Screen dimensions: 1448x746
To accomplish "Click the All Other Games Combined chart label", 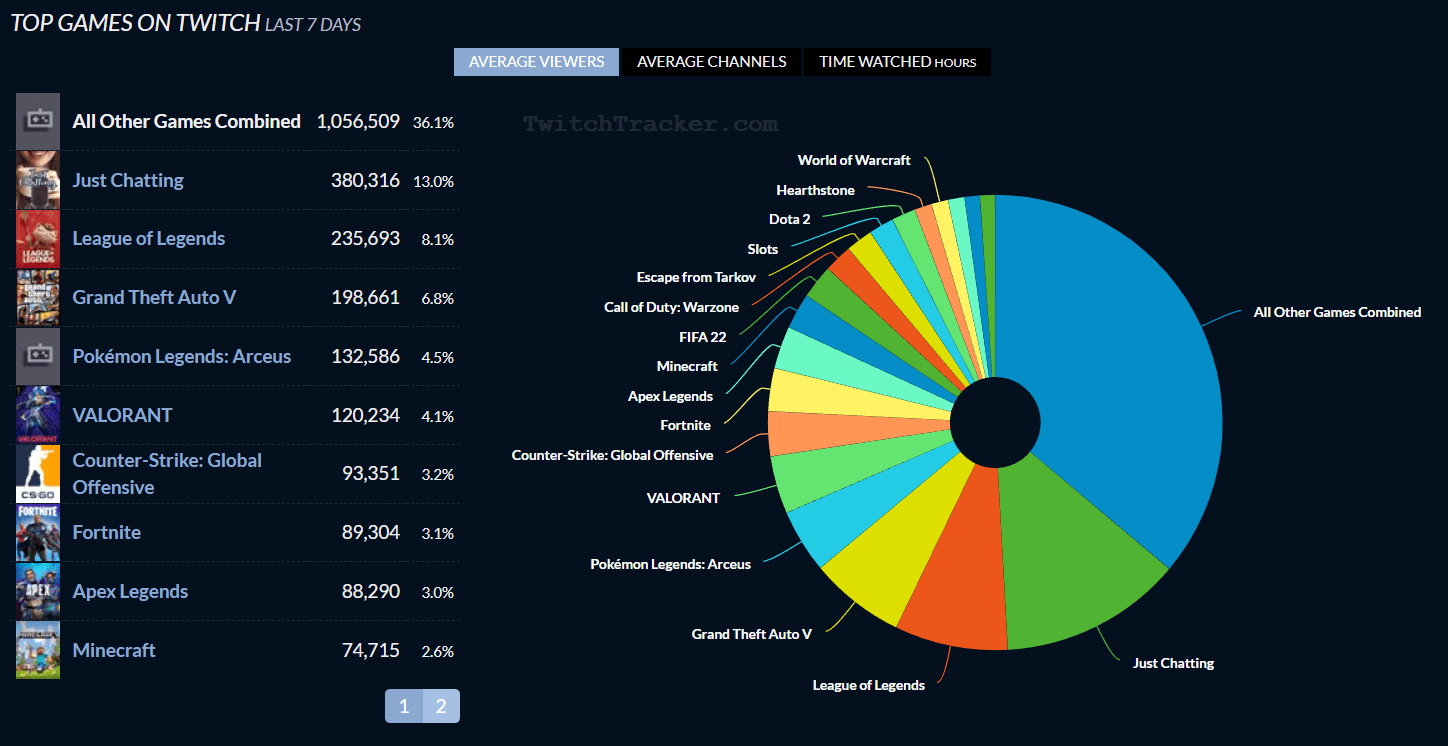I will [1337, 312].
